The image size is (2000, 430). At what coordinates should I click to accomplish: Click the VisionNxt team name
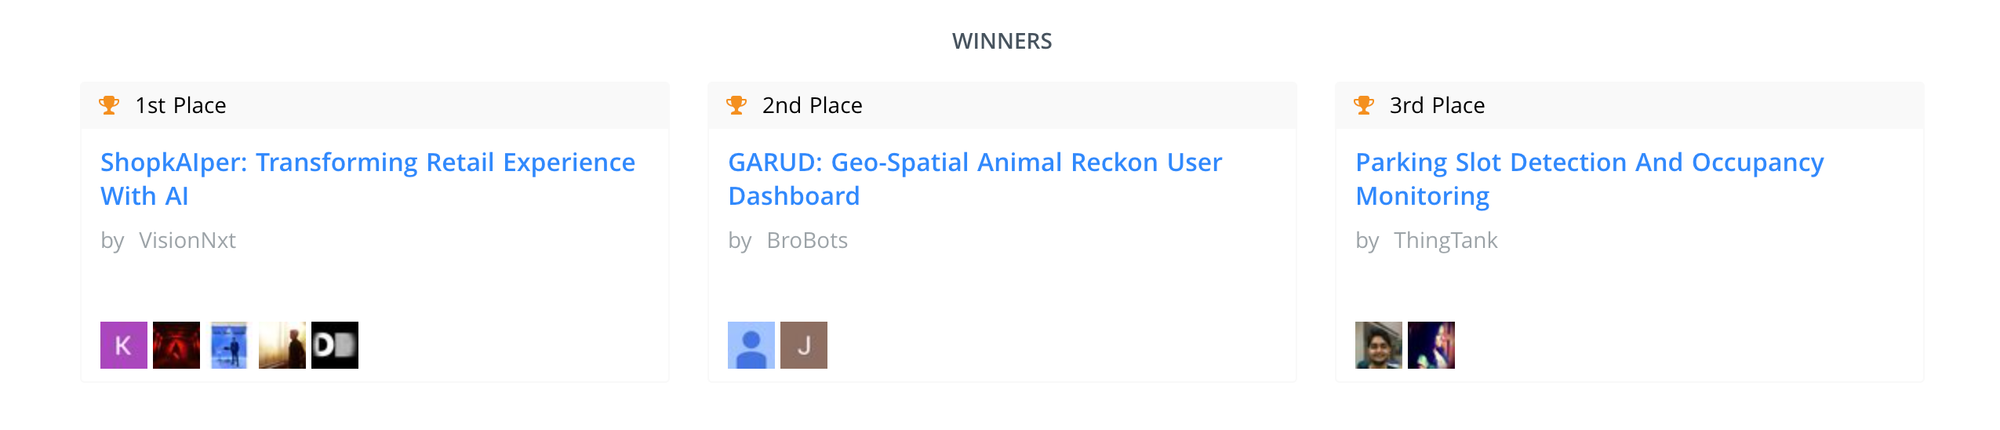point(187,240)
